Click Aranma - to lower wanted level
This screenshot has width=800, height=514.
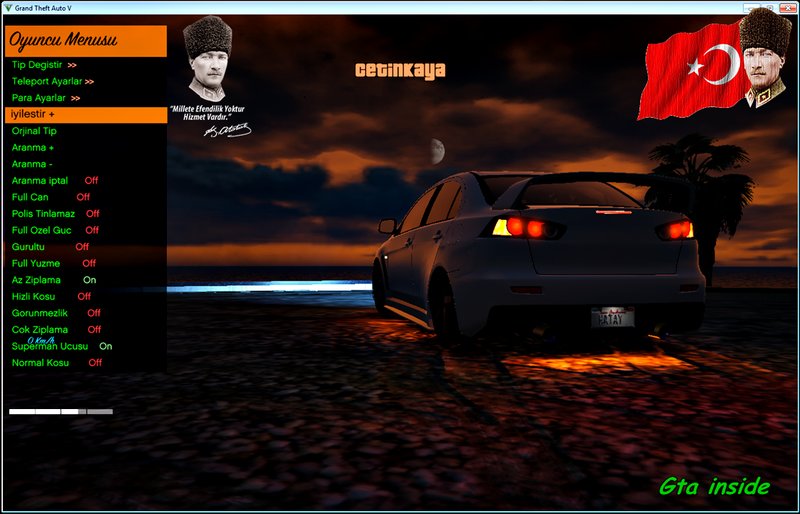point(32,164)
